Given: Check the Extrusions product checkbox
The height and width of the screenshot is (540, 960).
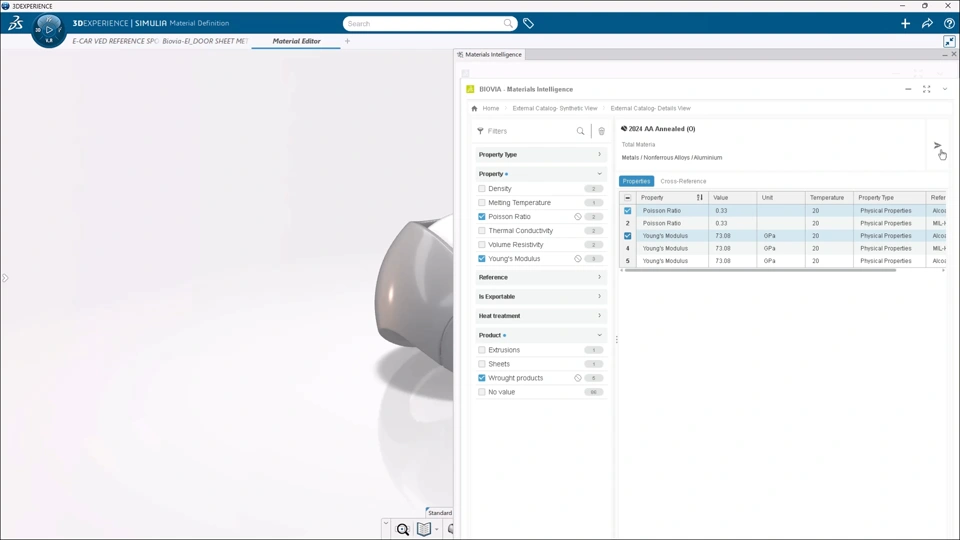Looking at the screenshot, I should coord(482,350).
